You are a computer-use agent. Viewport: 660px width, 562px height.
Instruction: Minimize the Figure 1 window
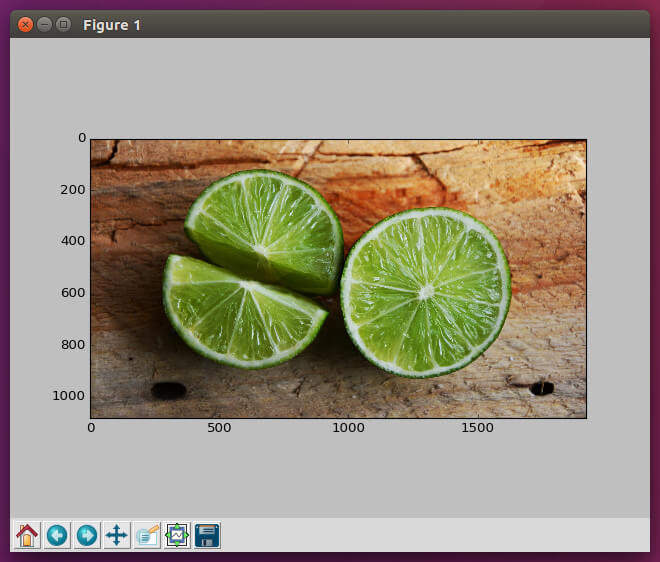[44, 24]
